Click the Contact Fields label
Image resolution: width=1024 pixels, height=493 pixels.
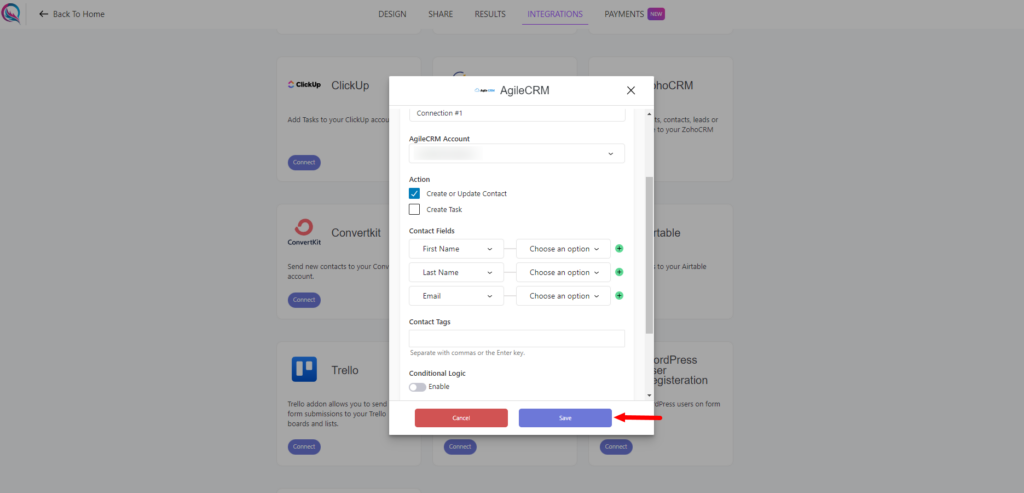[432, 231]
